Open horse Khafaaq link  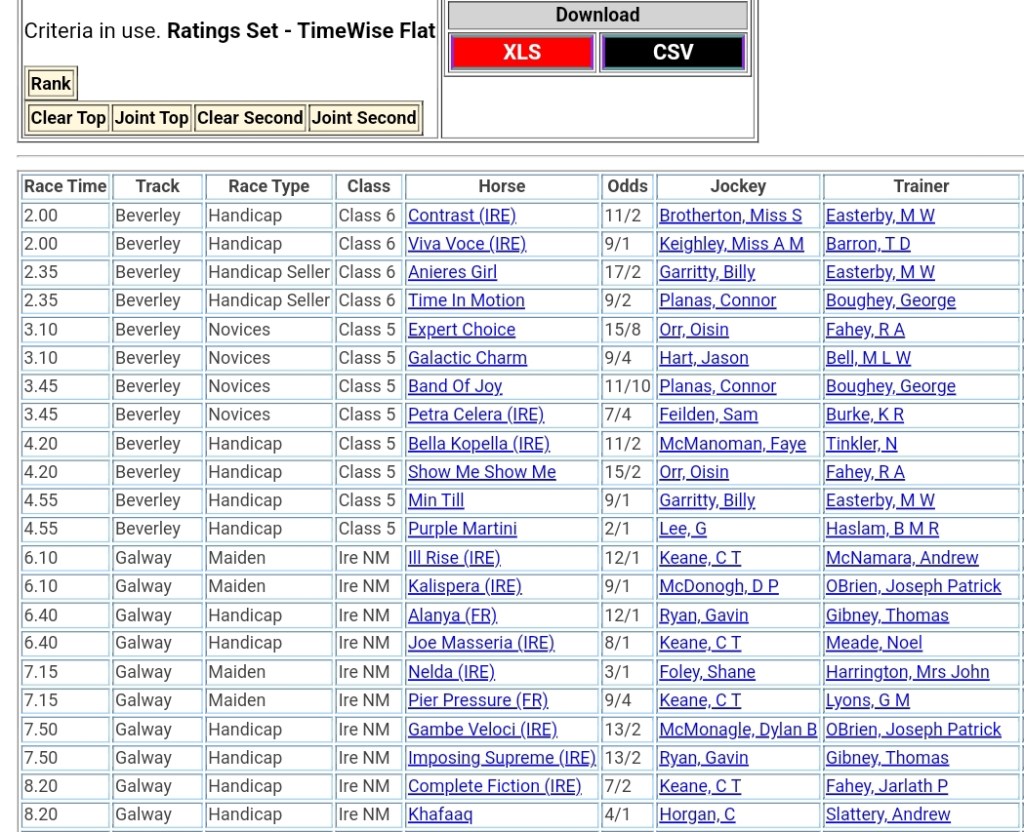point(440,815)
